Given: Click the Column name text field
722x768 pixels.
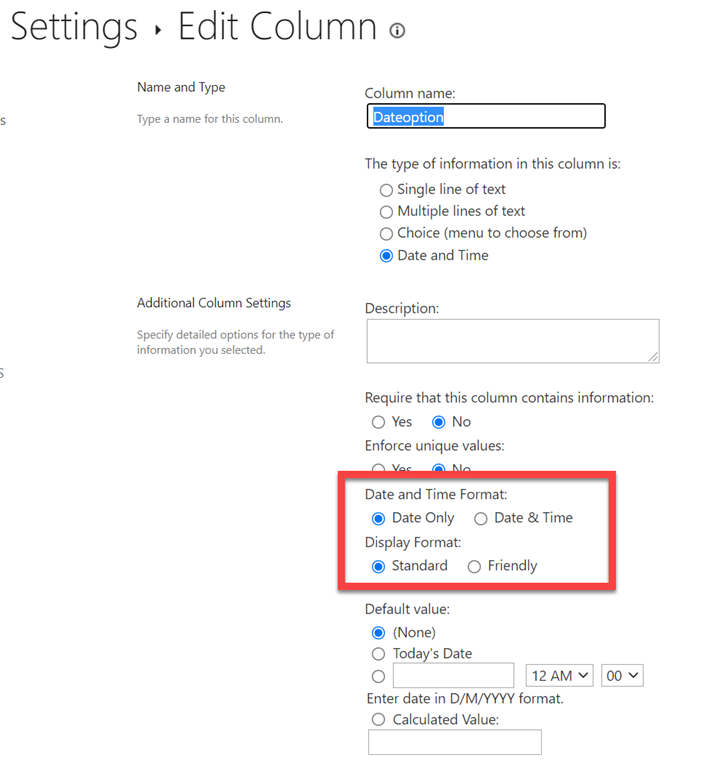Looking at the screenshot, I should point(485,117).
